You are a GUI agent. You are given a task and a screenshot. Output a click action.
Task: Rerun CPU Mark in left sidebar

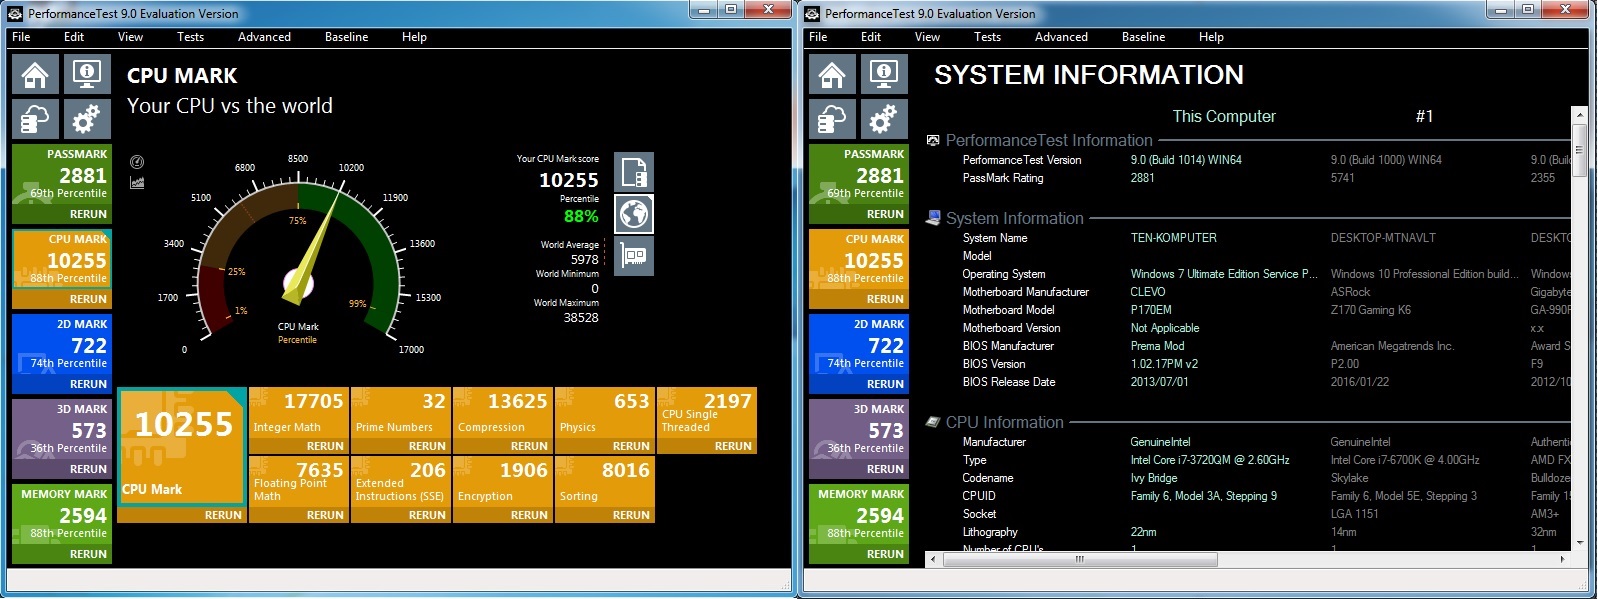coord(88,299)
